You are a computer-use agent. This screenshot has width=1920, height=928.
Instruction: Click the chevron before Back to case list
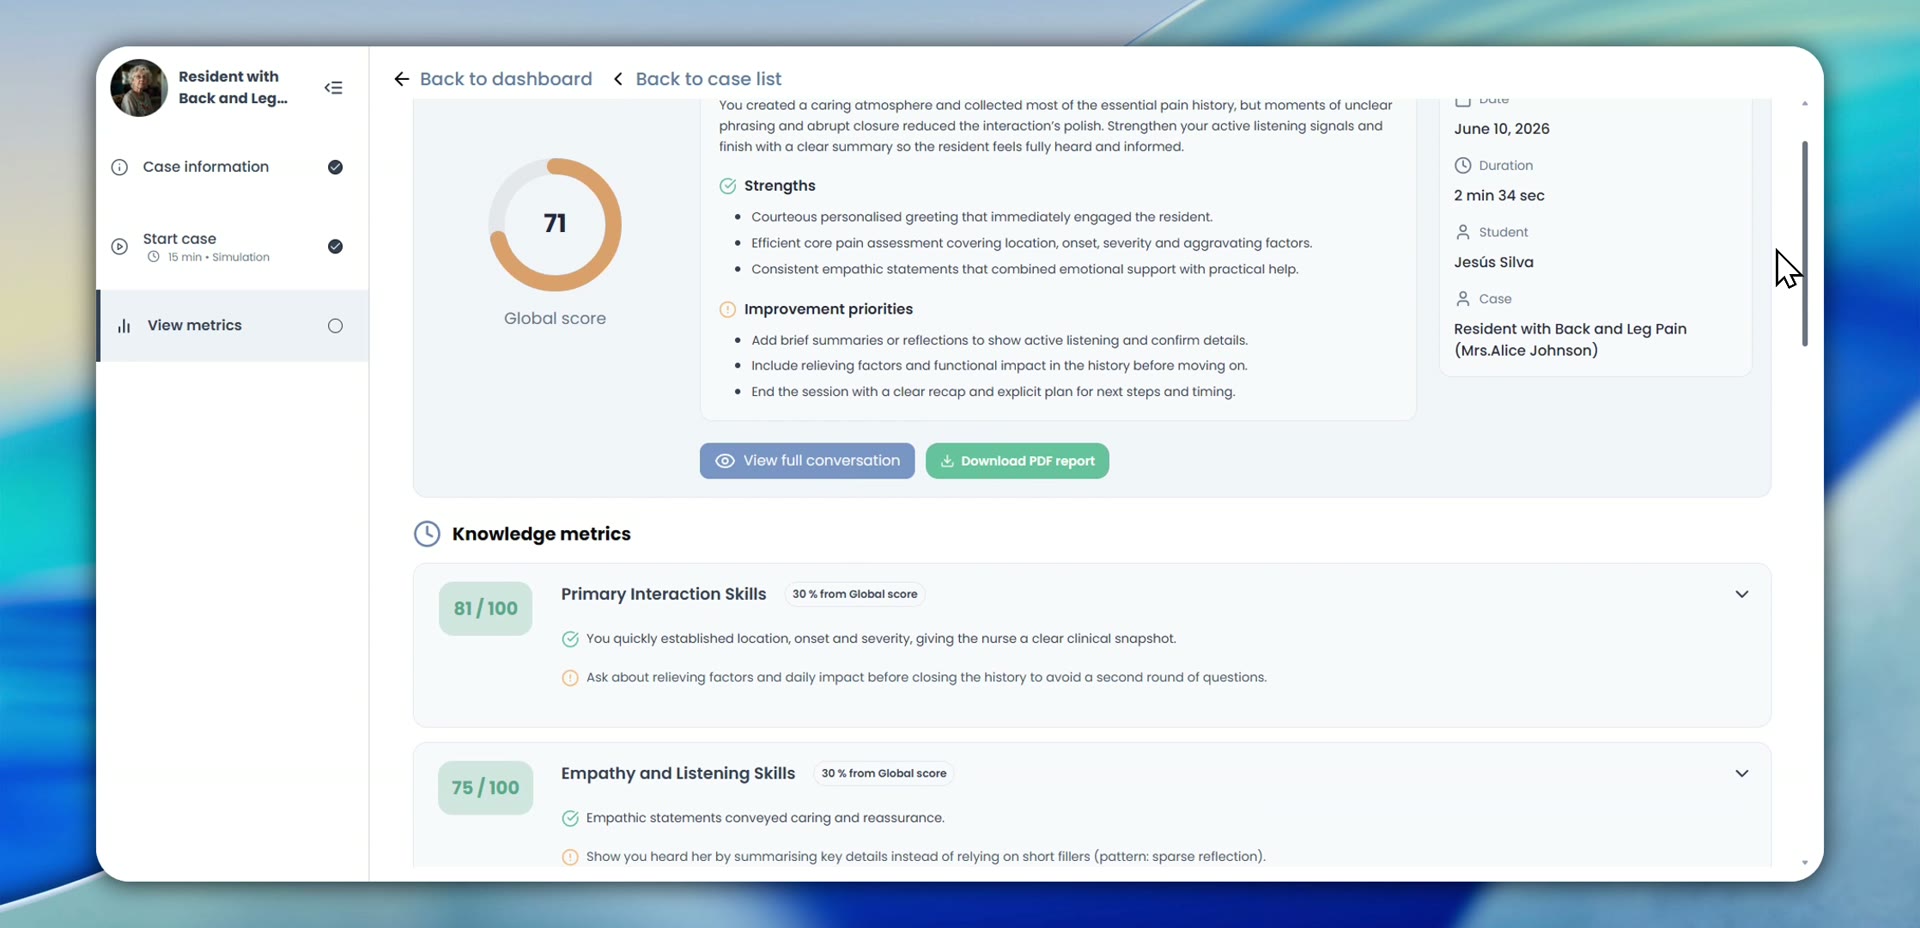618,79
